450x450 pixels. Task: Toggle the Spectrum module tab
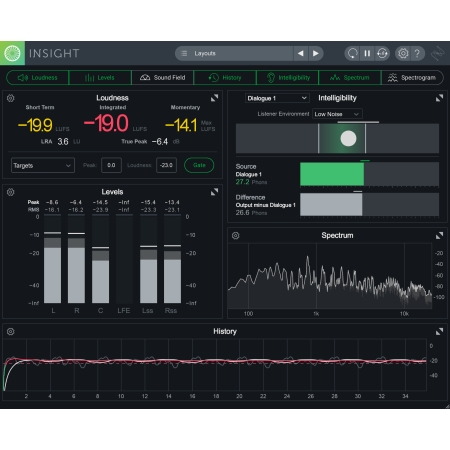coord(350,78)
